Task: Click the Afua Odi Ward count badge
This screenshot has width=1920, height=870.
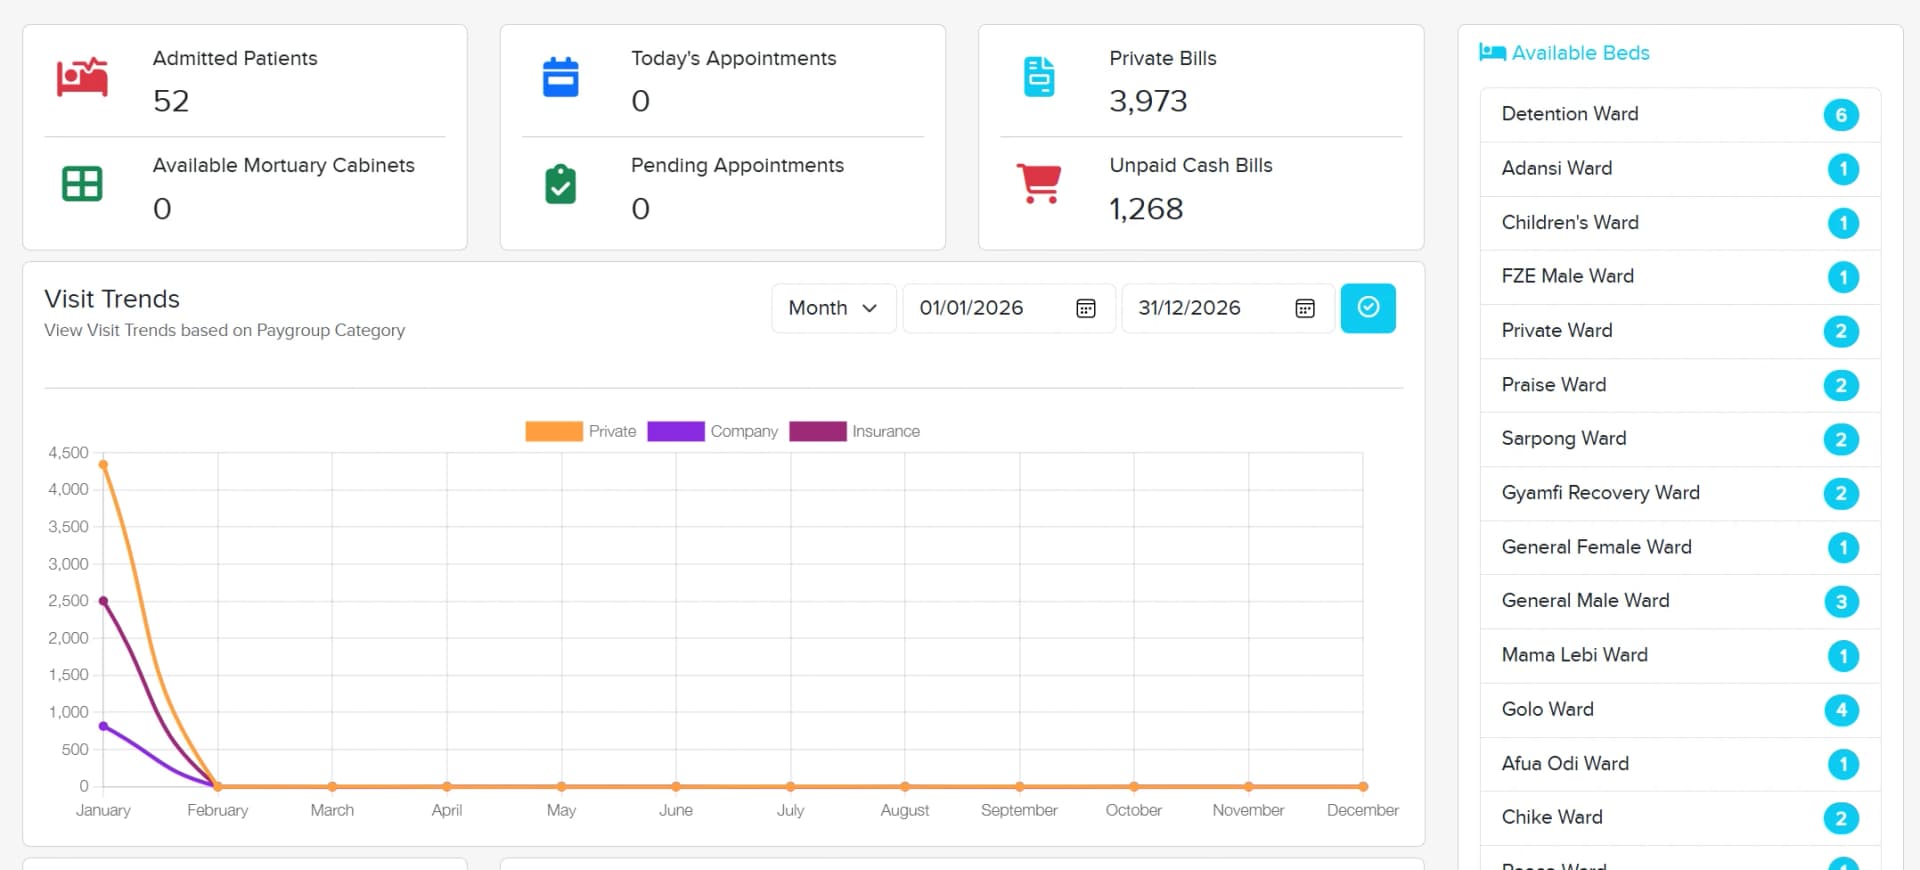Action: [x=1843, y=764]
